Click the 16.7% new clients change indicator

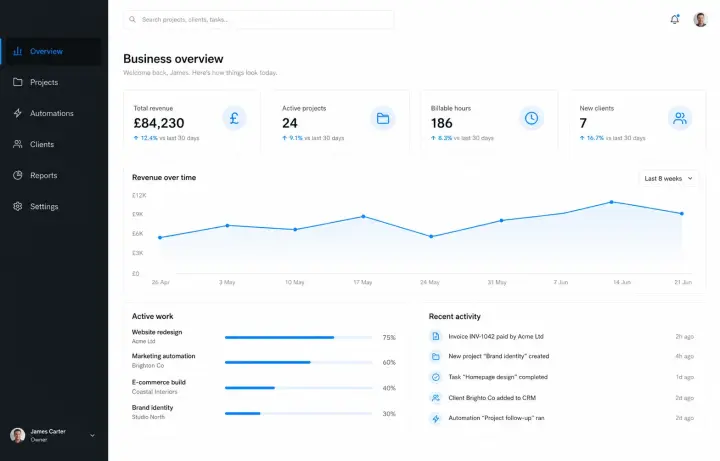click(592, 138)
